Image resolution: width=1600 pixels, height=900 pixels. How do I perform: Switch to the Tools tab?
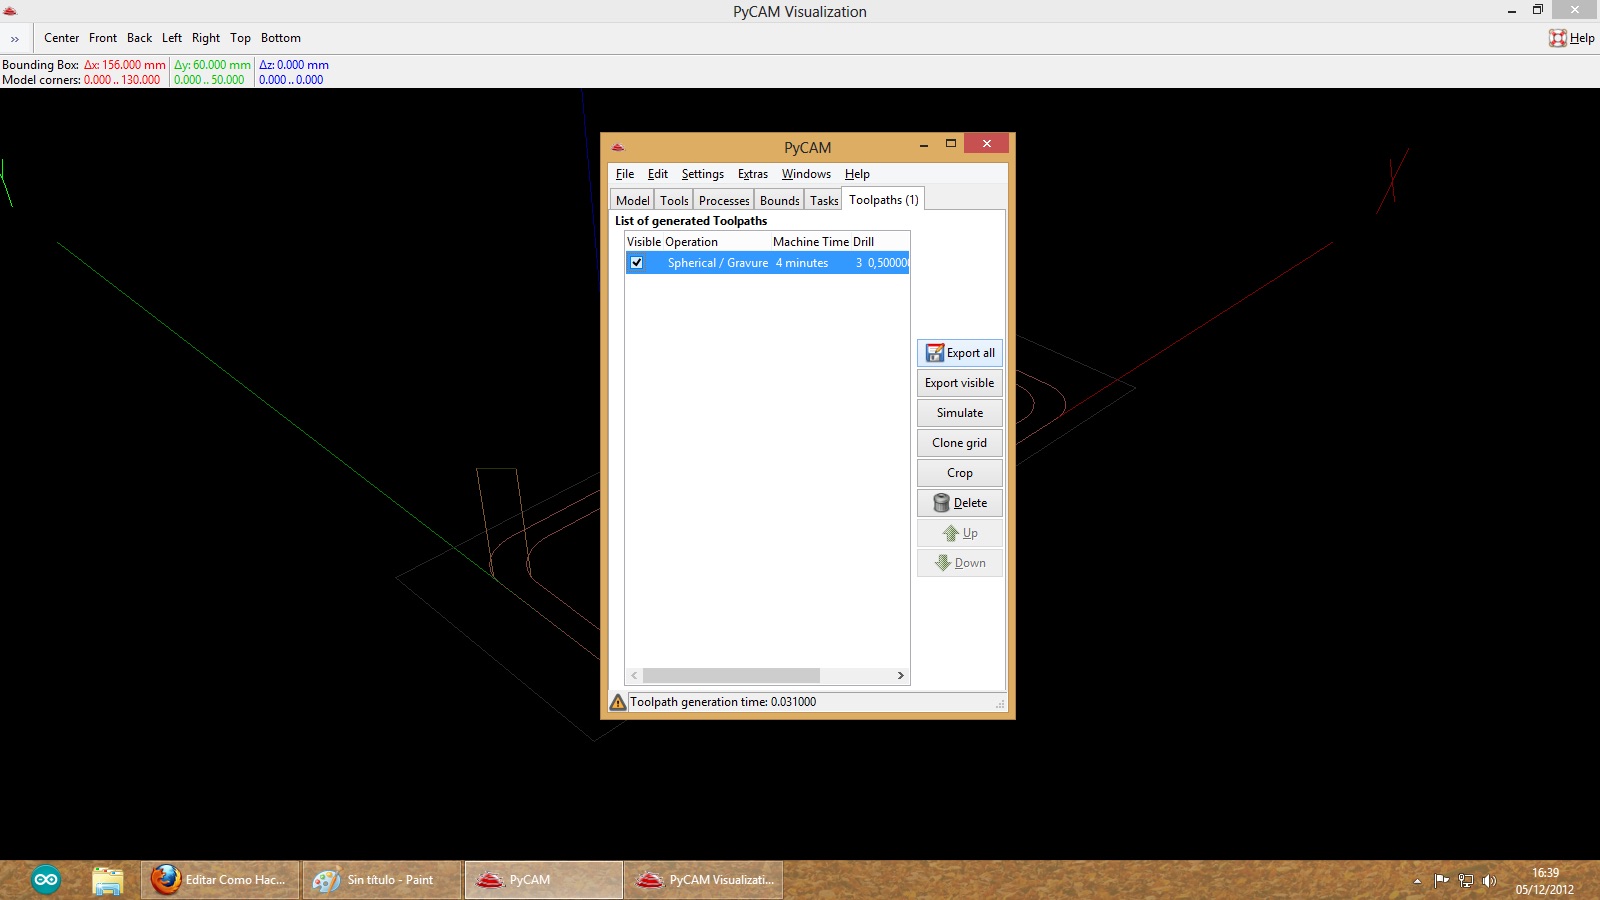point(674,201)
